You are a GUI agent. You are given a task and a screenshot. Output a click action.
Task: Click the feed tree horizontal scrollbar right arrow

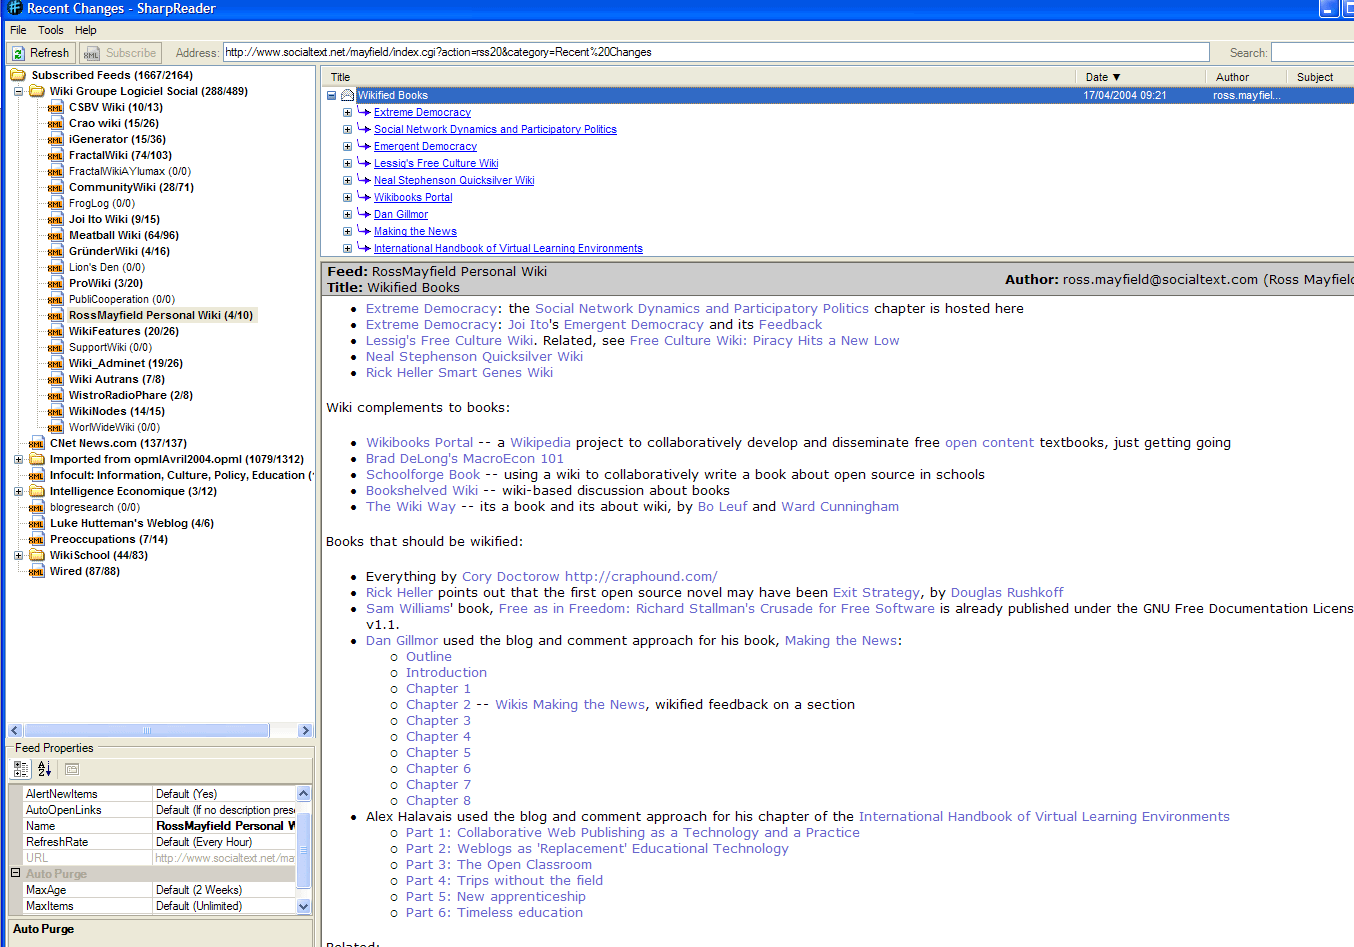click(305, 731)
